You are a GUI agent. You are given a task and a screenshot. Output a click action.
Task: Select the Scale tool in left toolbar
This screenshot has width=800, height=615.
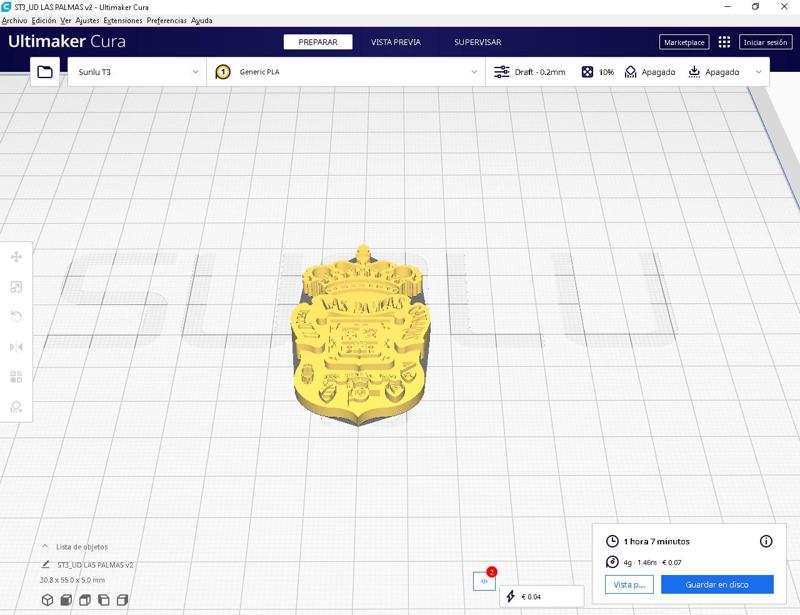tap(16, 287)
